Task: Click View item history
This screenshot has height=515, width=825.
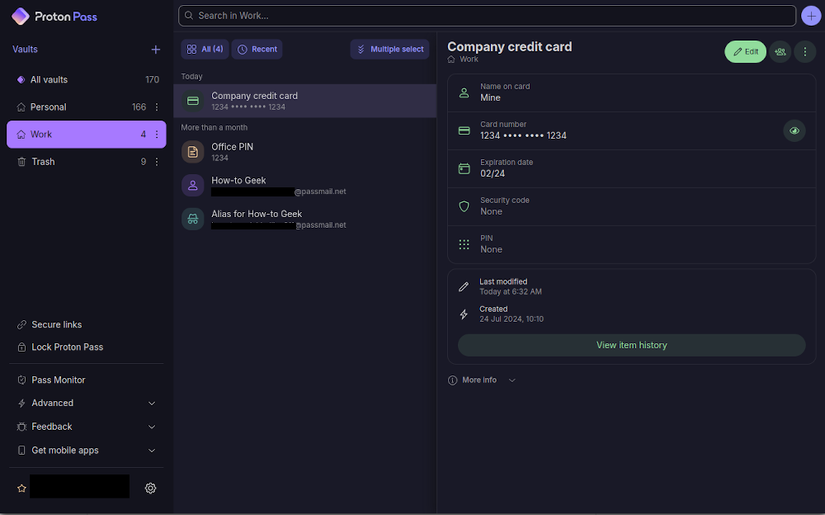Action: (x=631, y=345)
